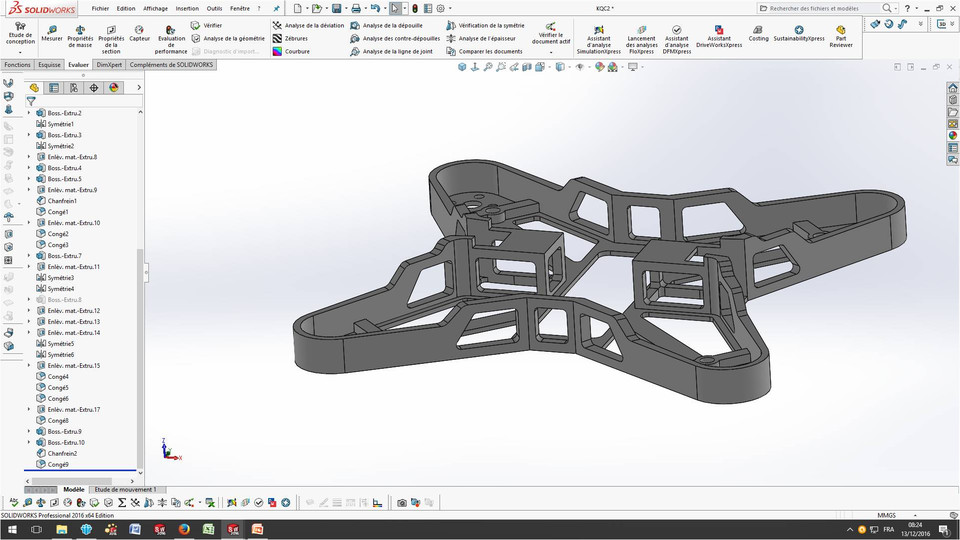Expand the Boss.-Extru.2 feature node
960x540 pixels.
click(x=29, y=113)
